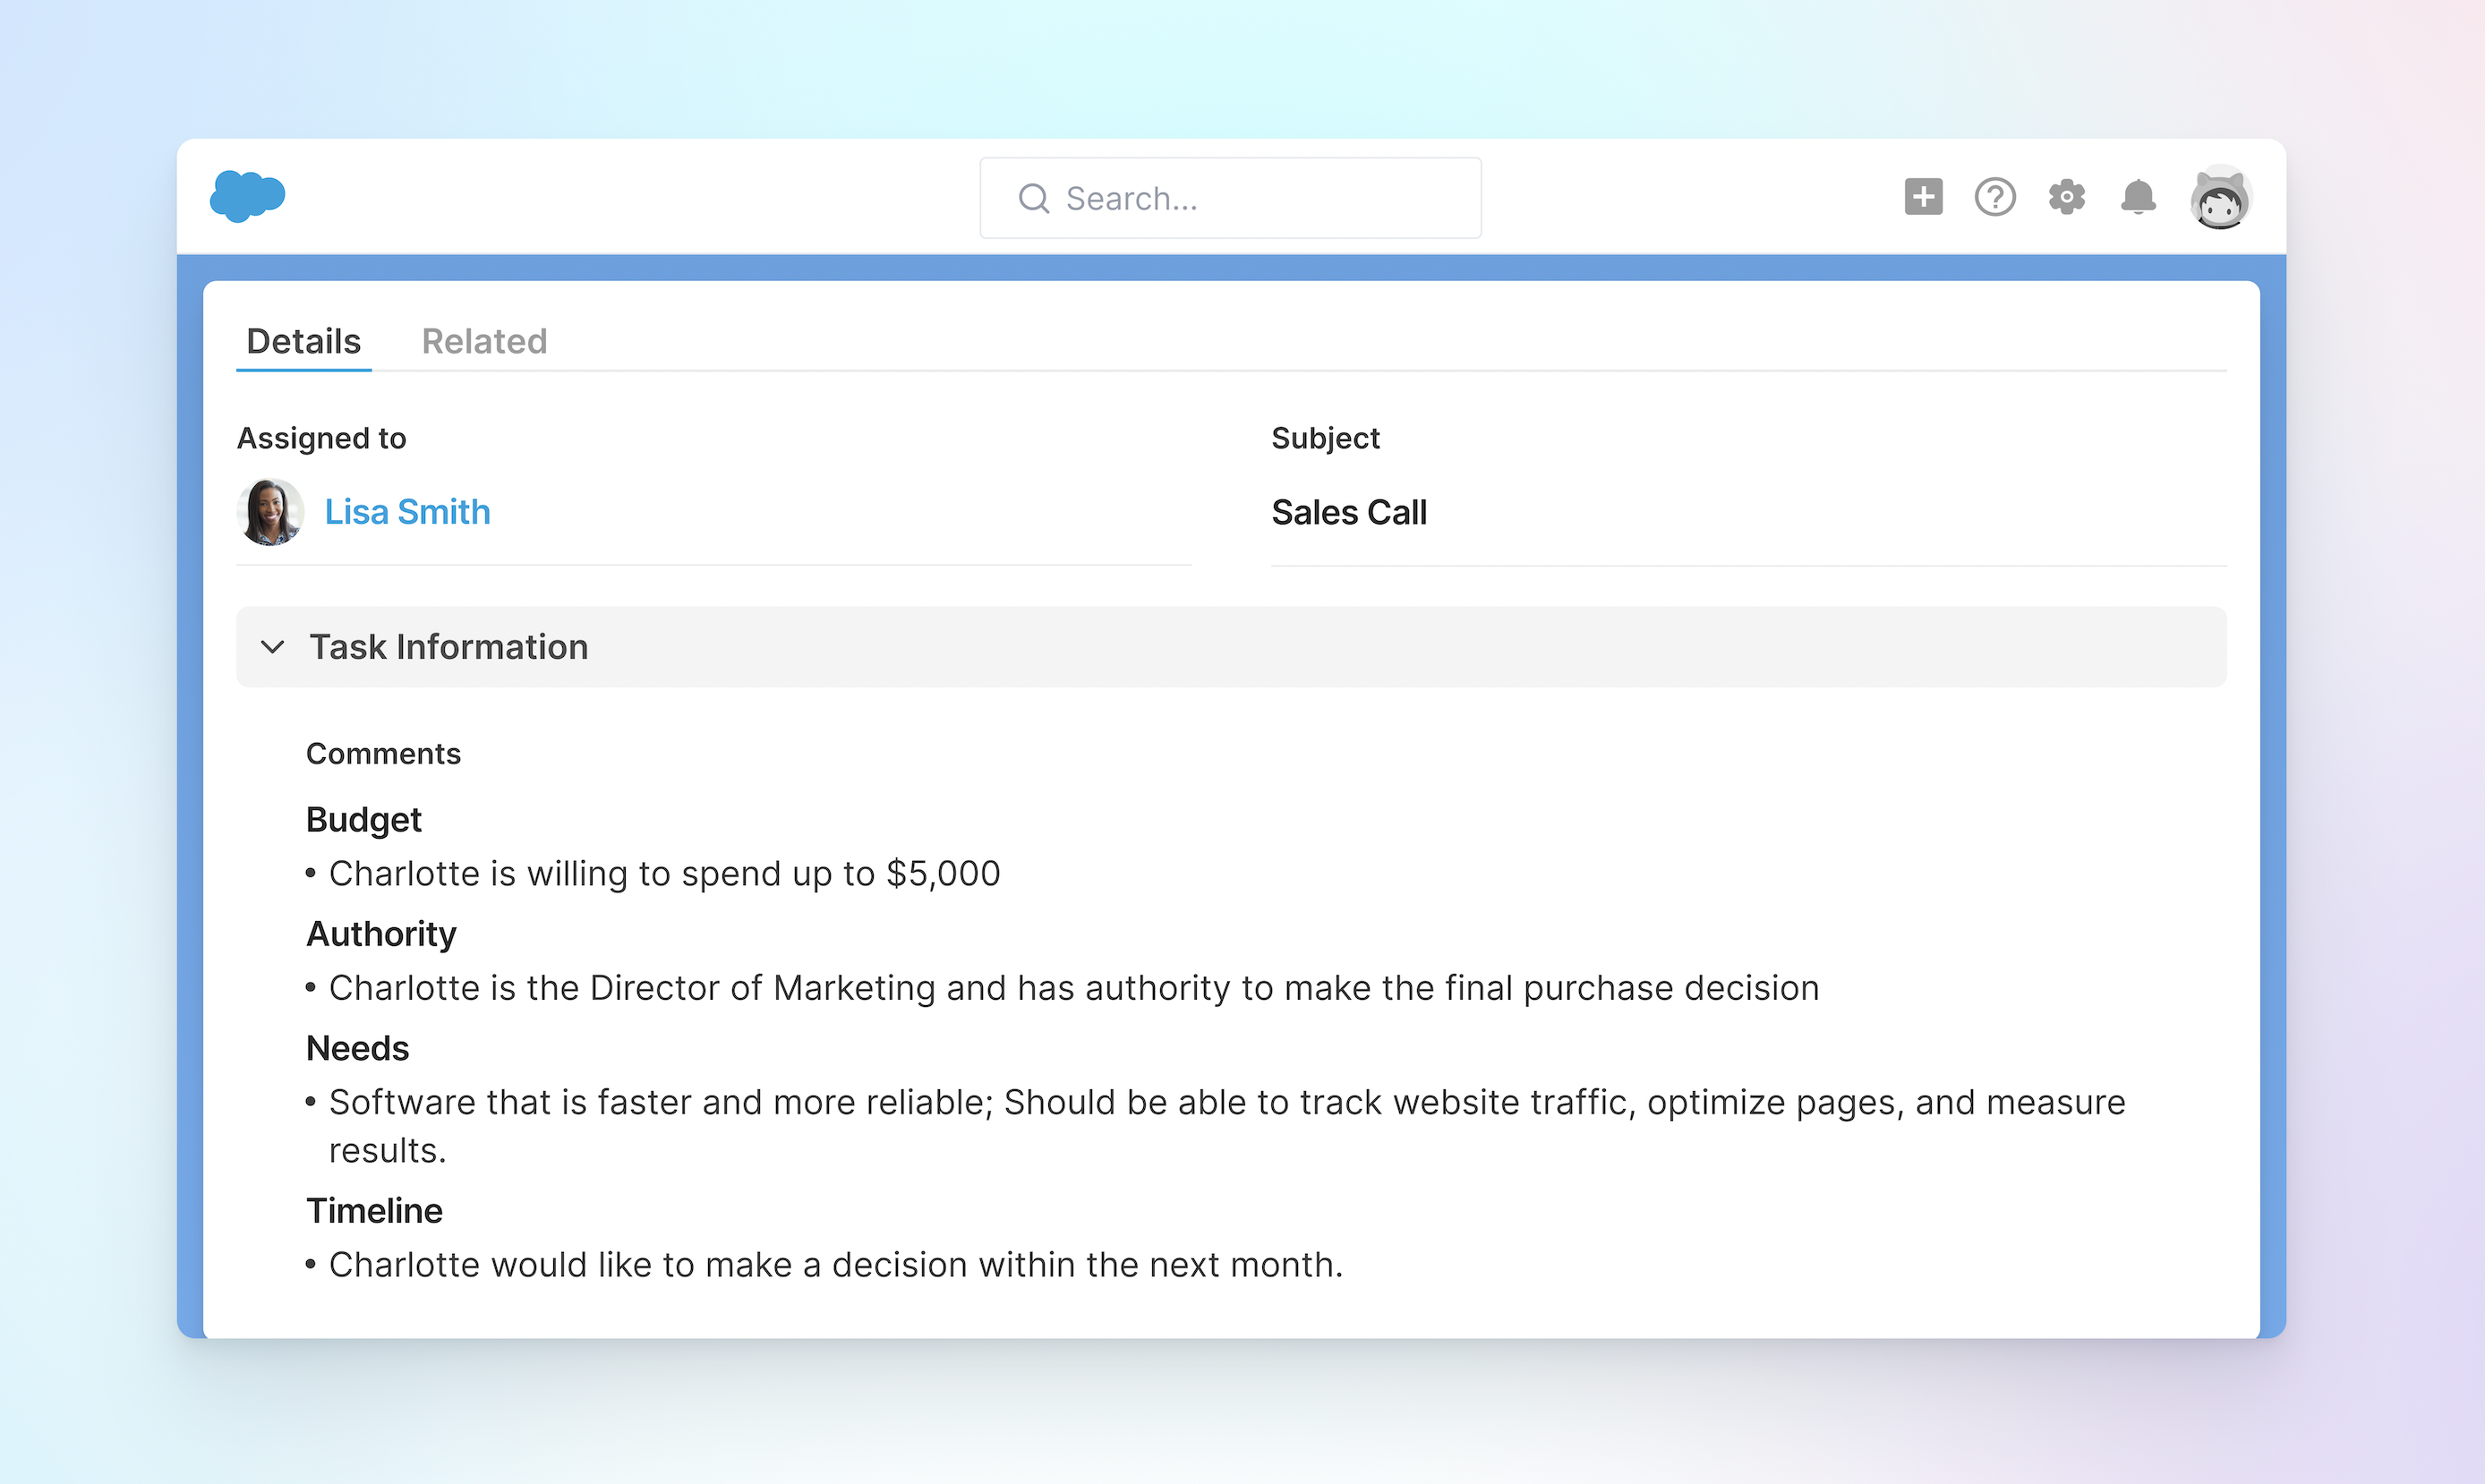The width and height of the screenshot is (2485, 1484).
Task: Collapse the Task Information section chevron
Action: pos(272,647)
